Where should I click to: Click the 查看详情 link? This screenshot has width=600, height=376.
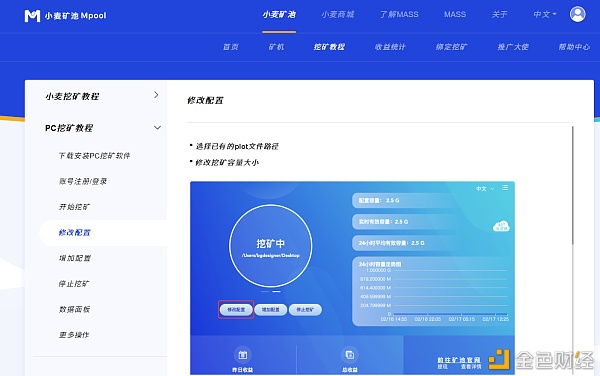point(471,367)
